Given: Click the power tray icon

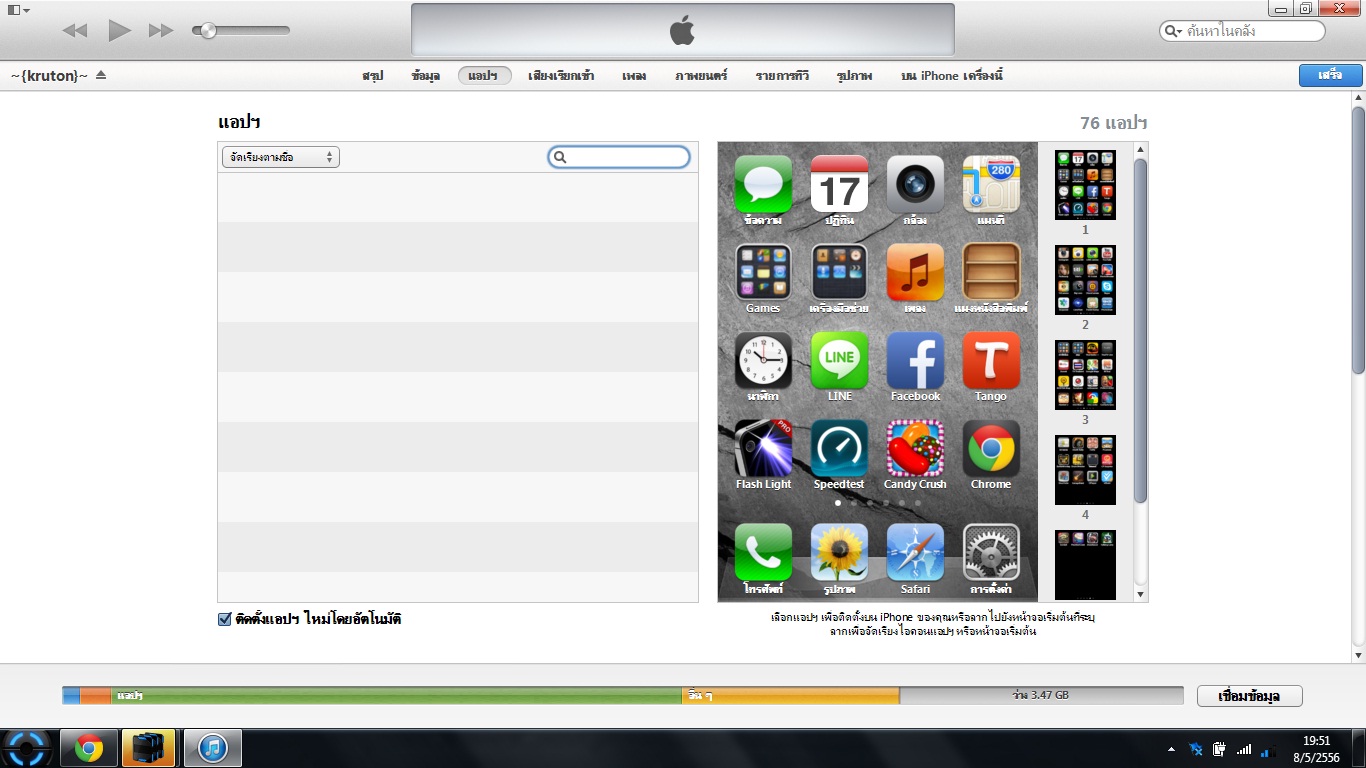Looking at the screenshot, I should point(1220,749).
